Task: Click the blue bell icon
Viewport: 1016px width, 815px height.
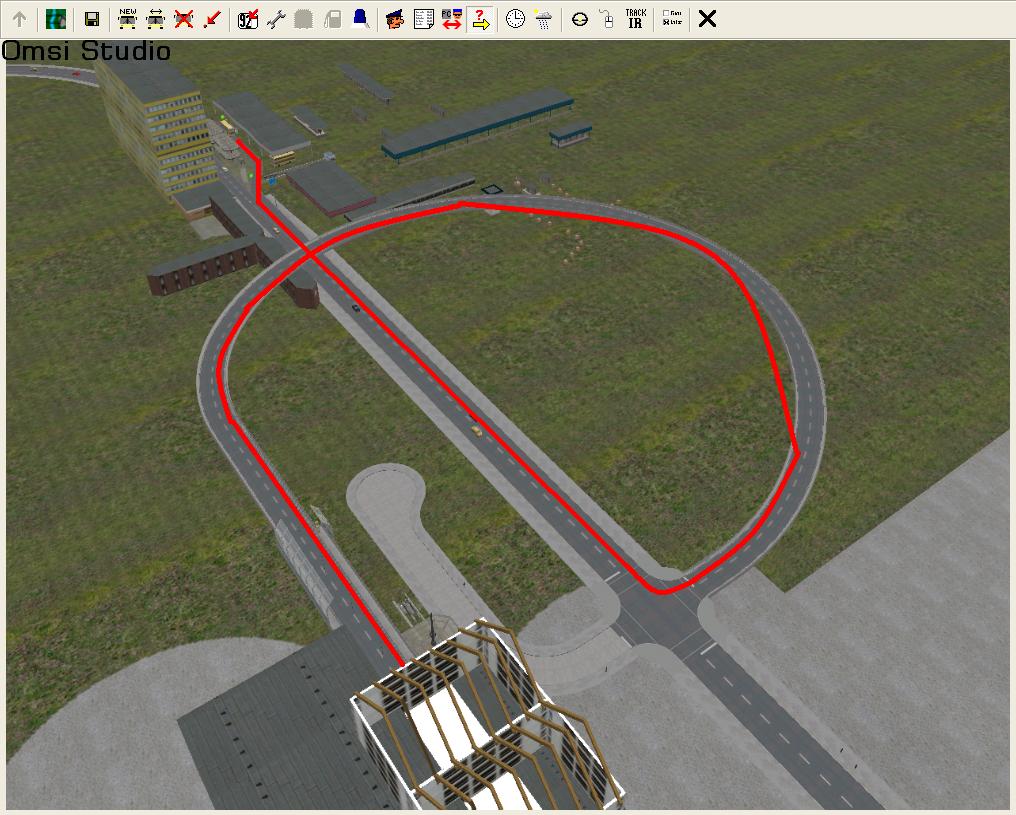Action: coord(361,19)
